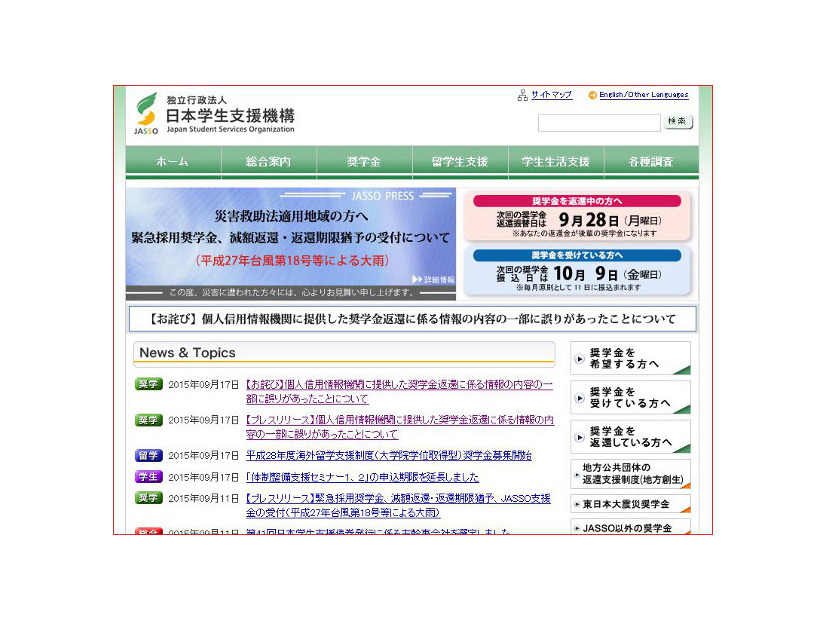Click the green 奨学 badge on the first news item
Screen dimensions: 826x620
click(147, 385)
